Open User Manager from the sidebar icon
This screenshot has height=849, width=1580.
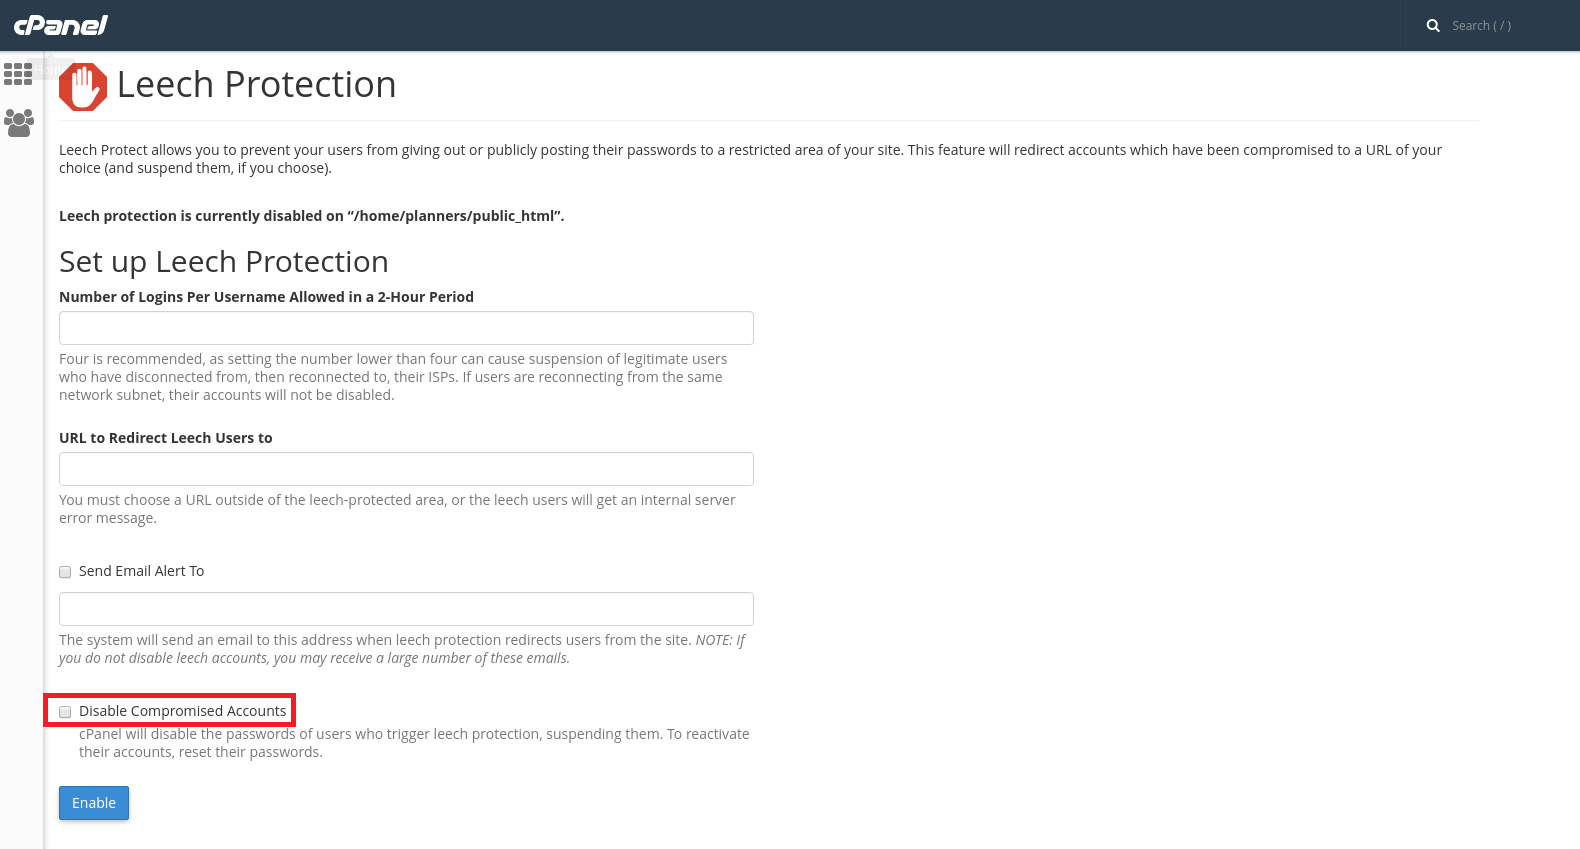click(x=19, y=123)
